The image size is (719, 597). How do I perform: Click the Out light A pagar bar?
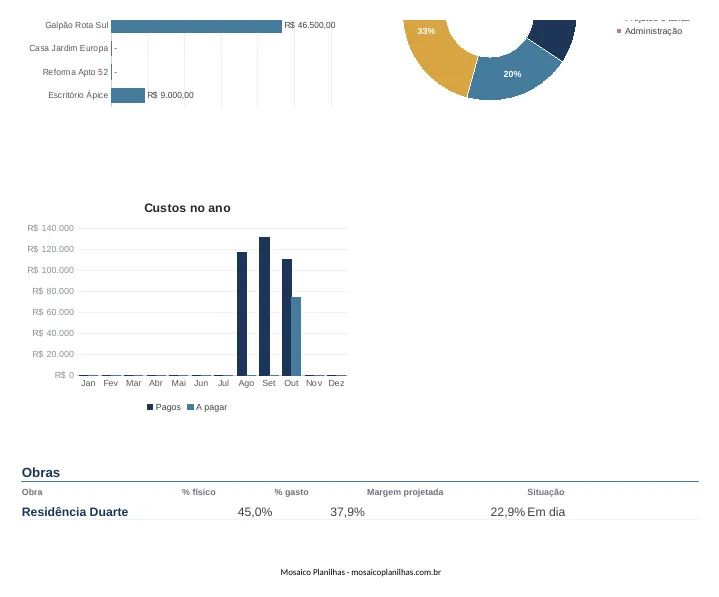pyautogui.click(x=296, y=337)
